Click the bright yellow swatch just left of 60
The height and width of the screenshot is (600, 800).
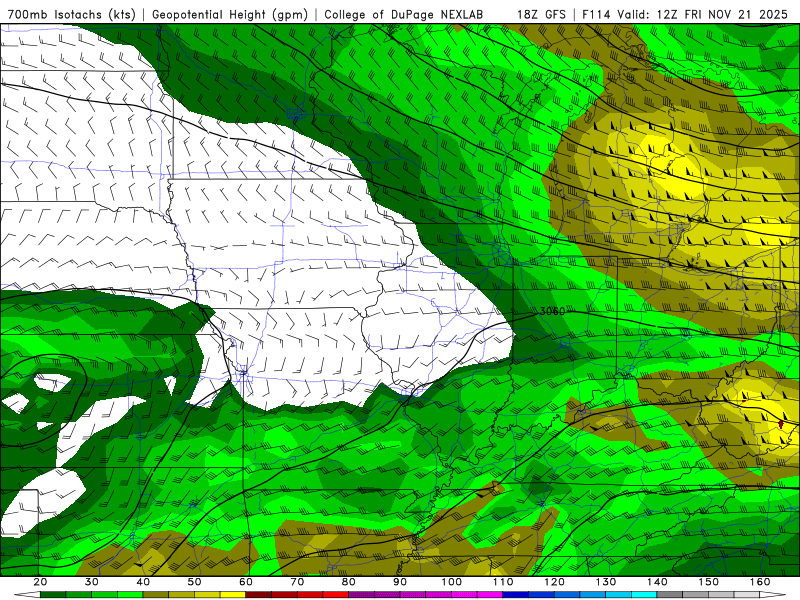pos(233,595)
